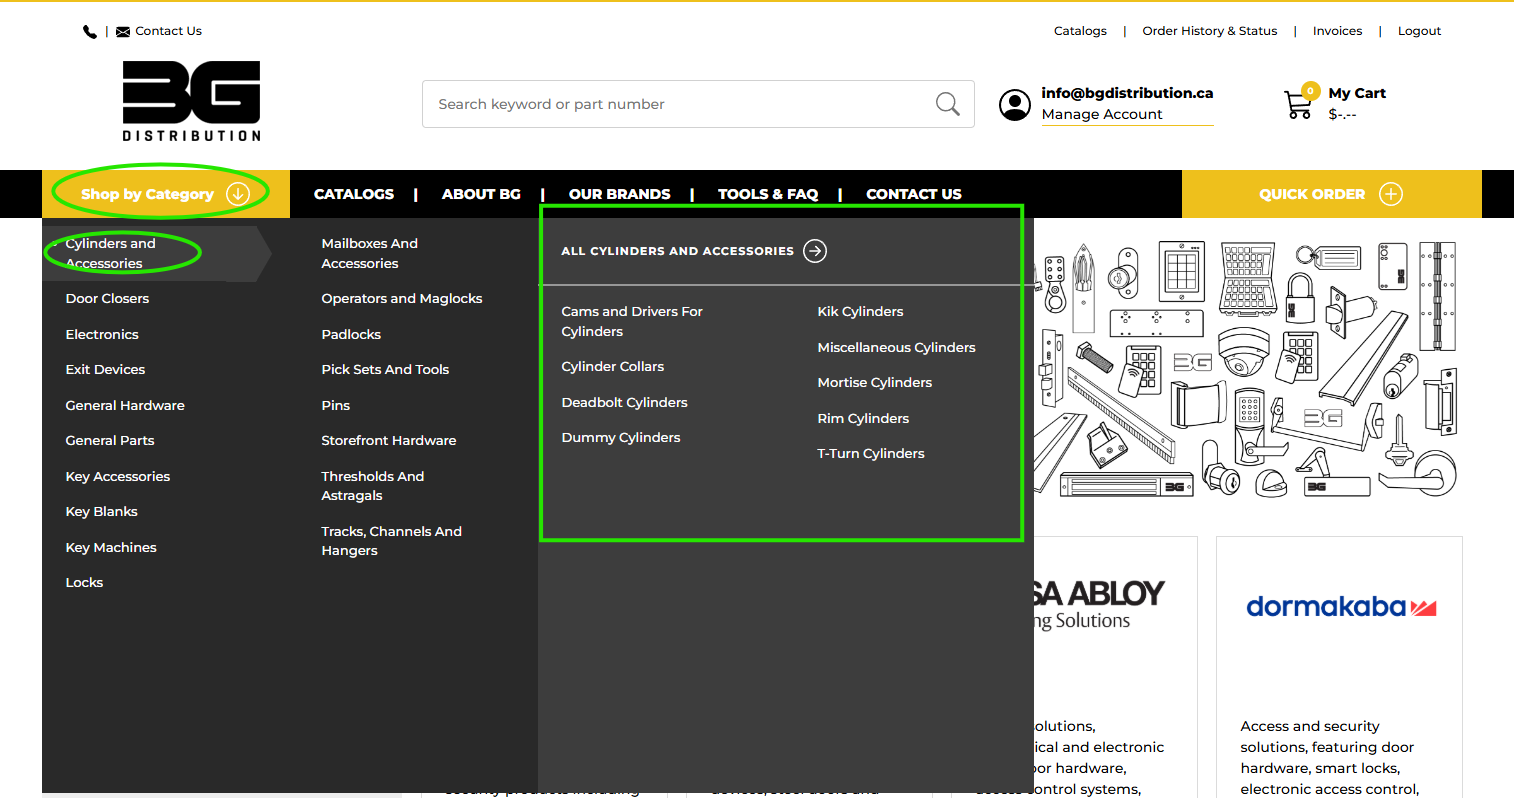Viewport: 1514px width, 798px height.
Task: Click the envelope Contact Us icon
Action: (123, 32)
